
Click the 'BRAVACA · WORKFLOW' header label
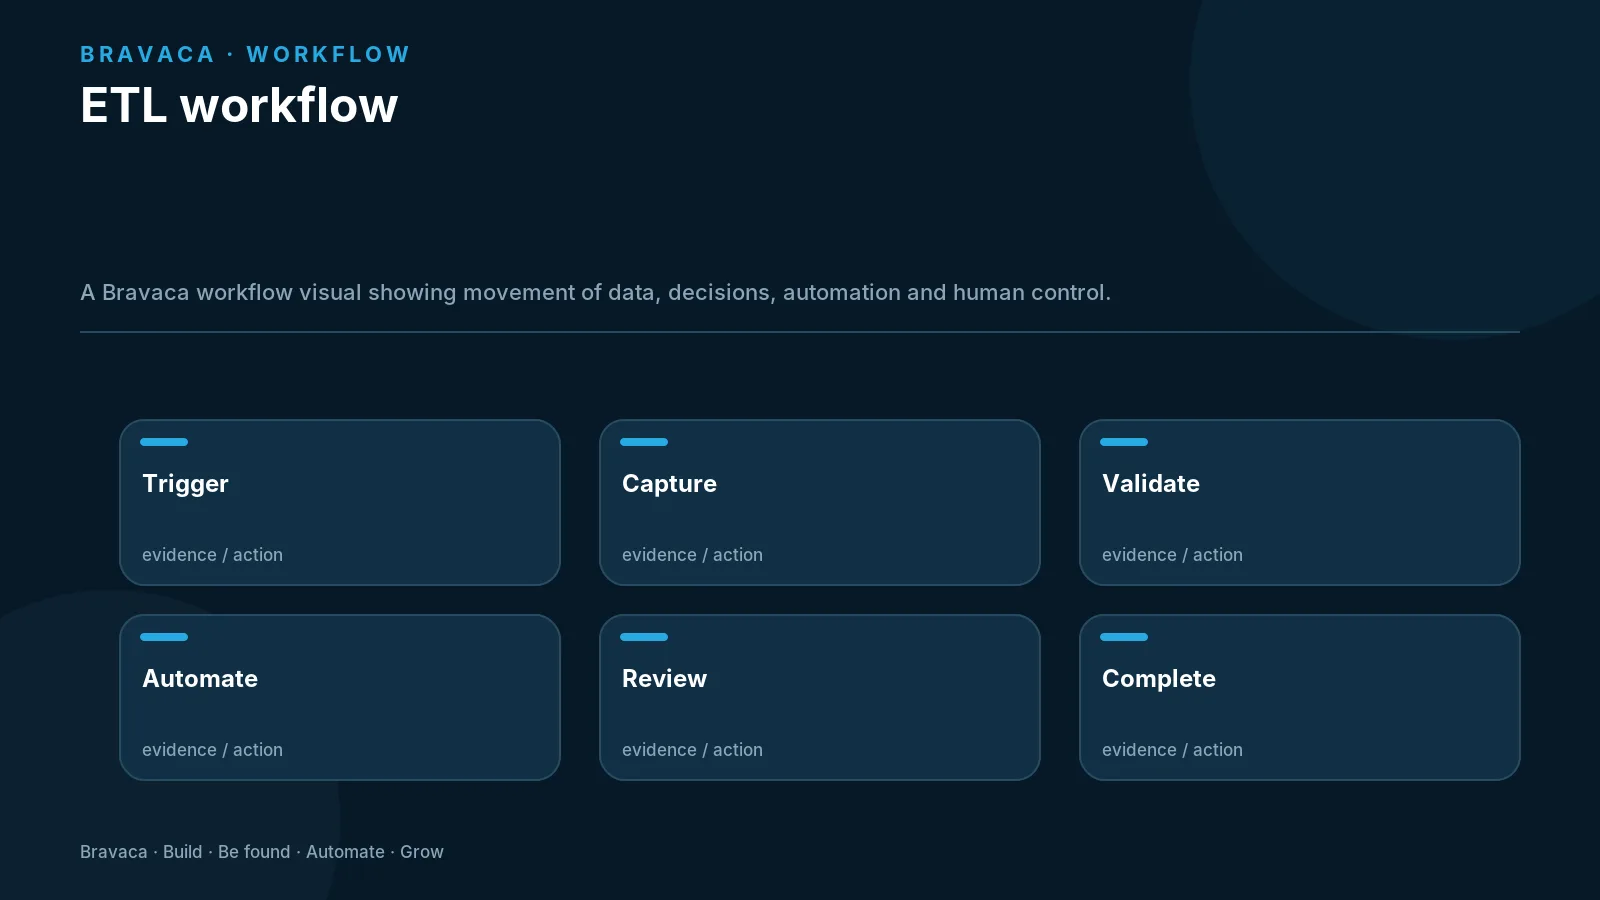click(245, 55)
